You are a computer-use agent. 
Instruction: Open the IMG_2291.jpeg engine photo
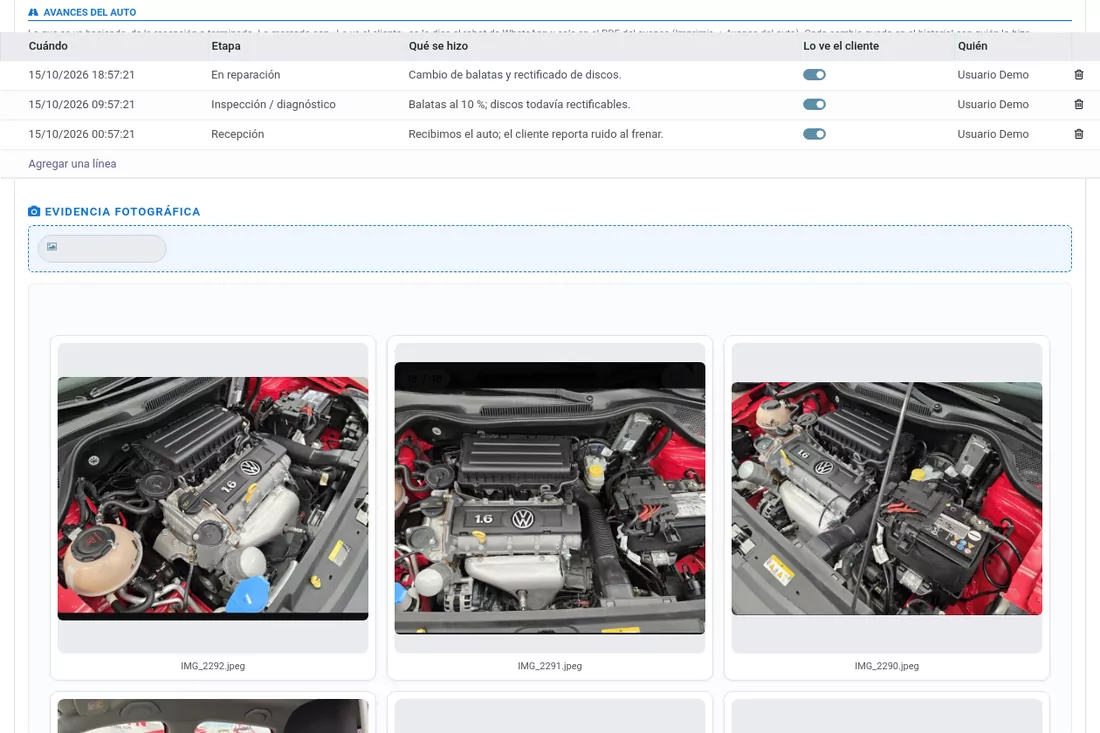click(550, 498)
